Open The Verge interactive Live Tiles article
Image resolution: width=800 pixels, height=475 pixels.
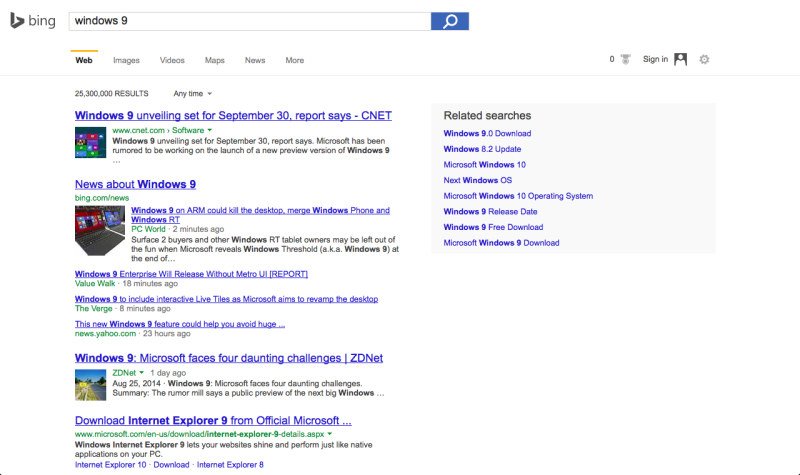pyautogui.click(x=227, y=299)
